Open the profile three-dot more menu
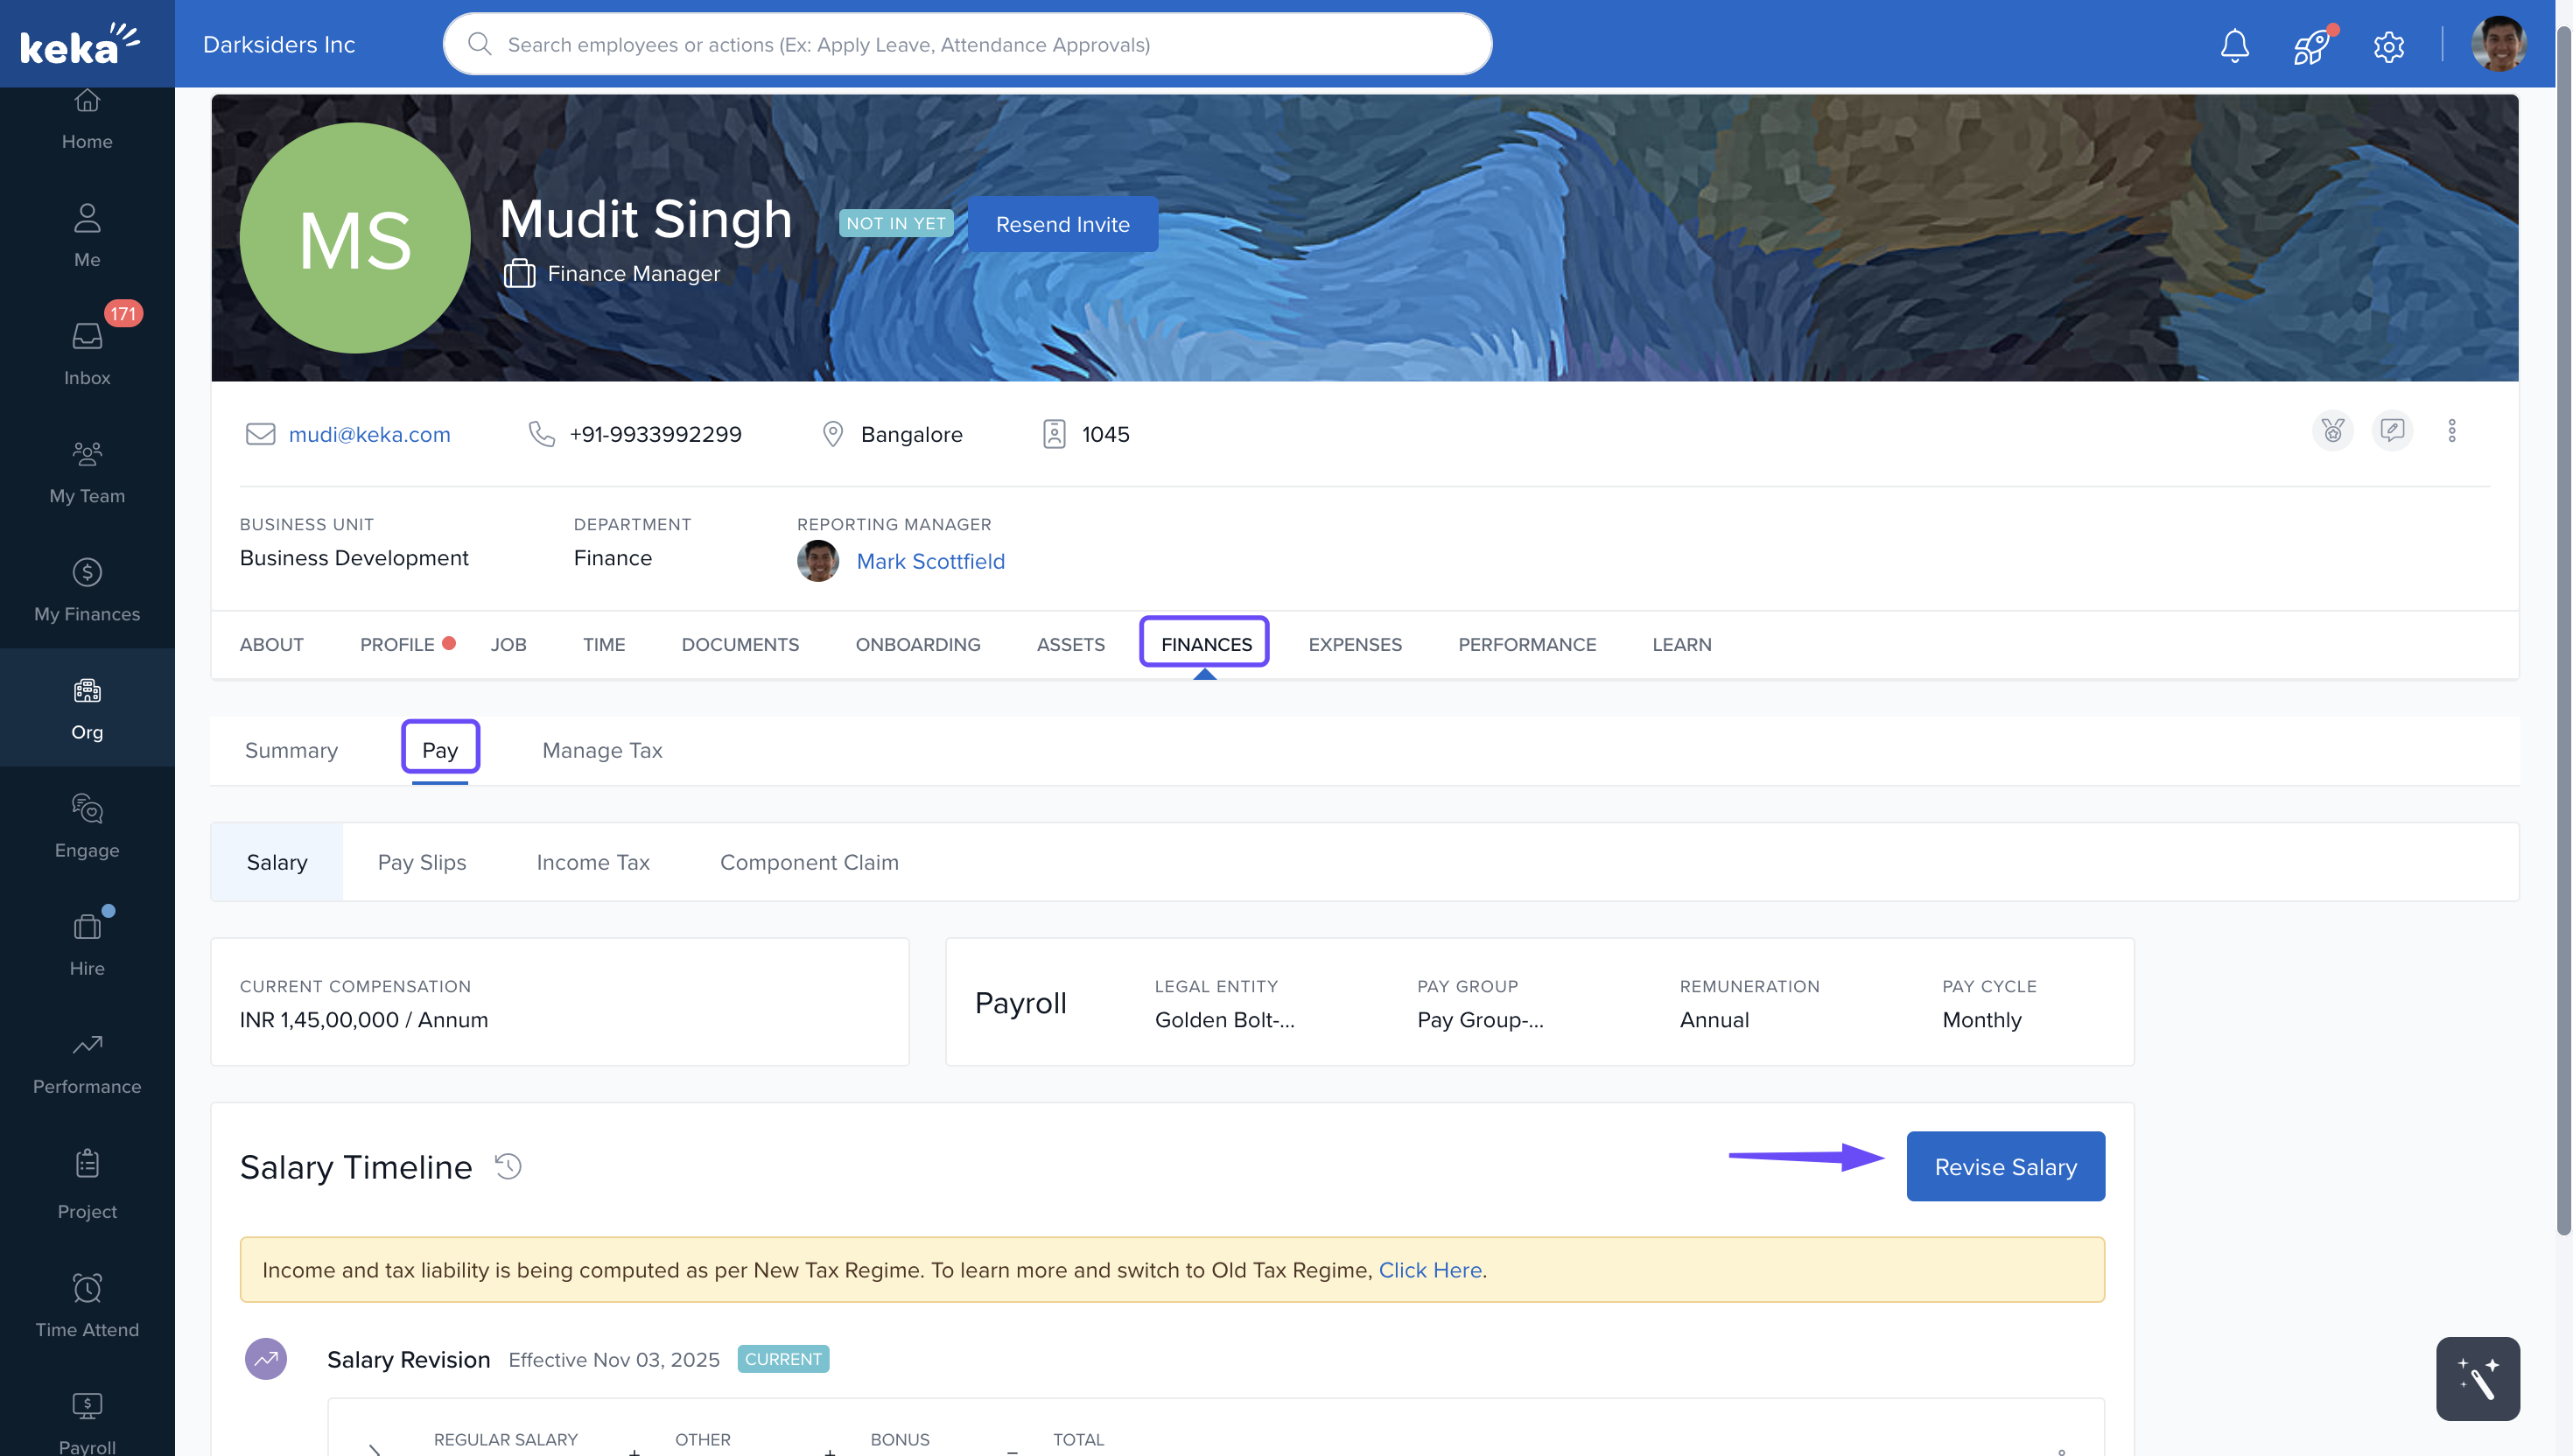This screenshot has width=2573, height=1456. 2451,431
